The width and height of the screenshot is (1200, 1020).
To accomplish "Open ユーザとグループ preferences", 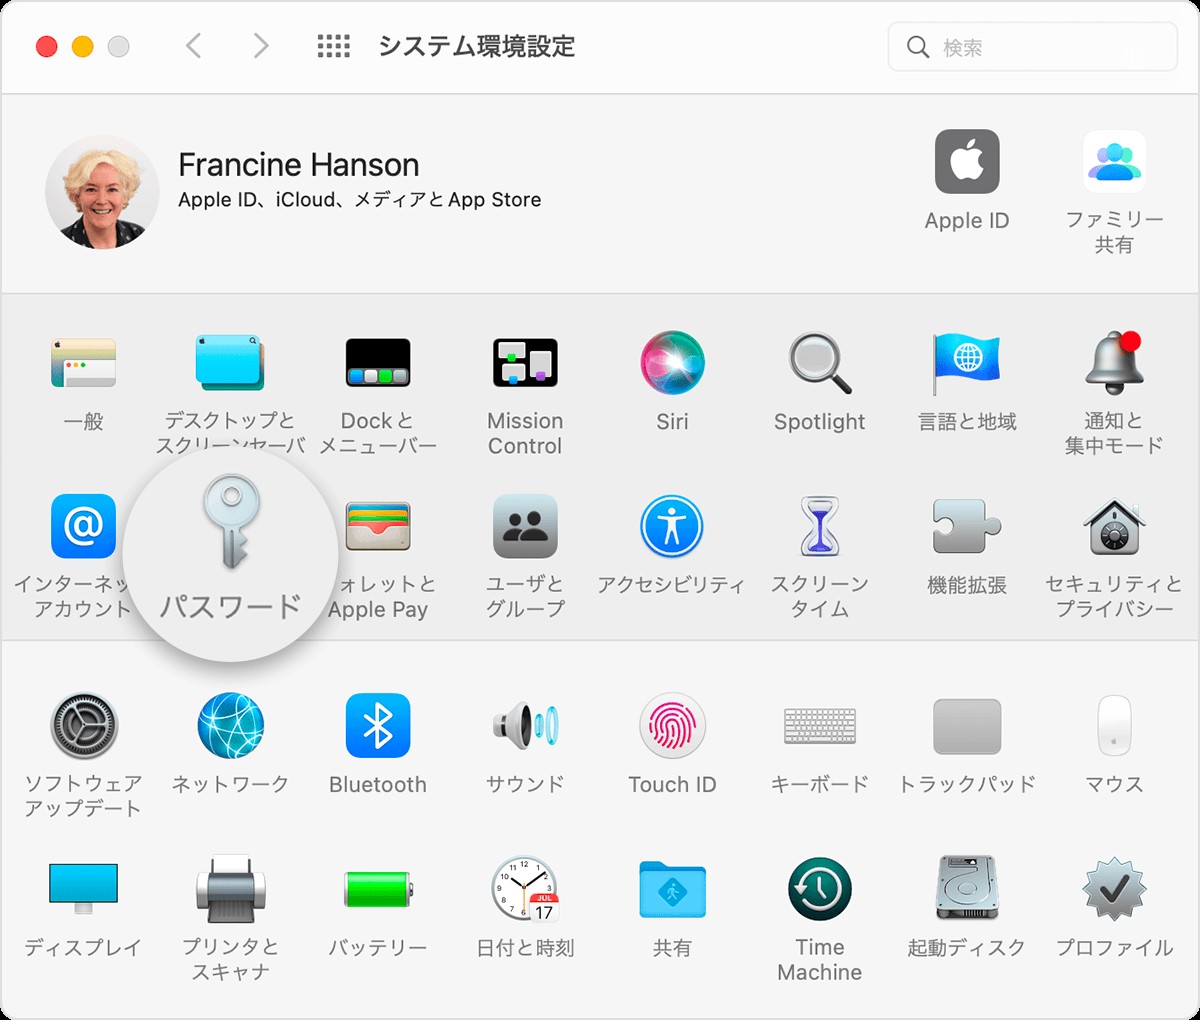I will (x=525, y=526).
